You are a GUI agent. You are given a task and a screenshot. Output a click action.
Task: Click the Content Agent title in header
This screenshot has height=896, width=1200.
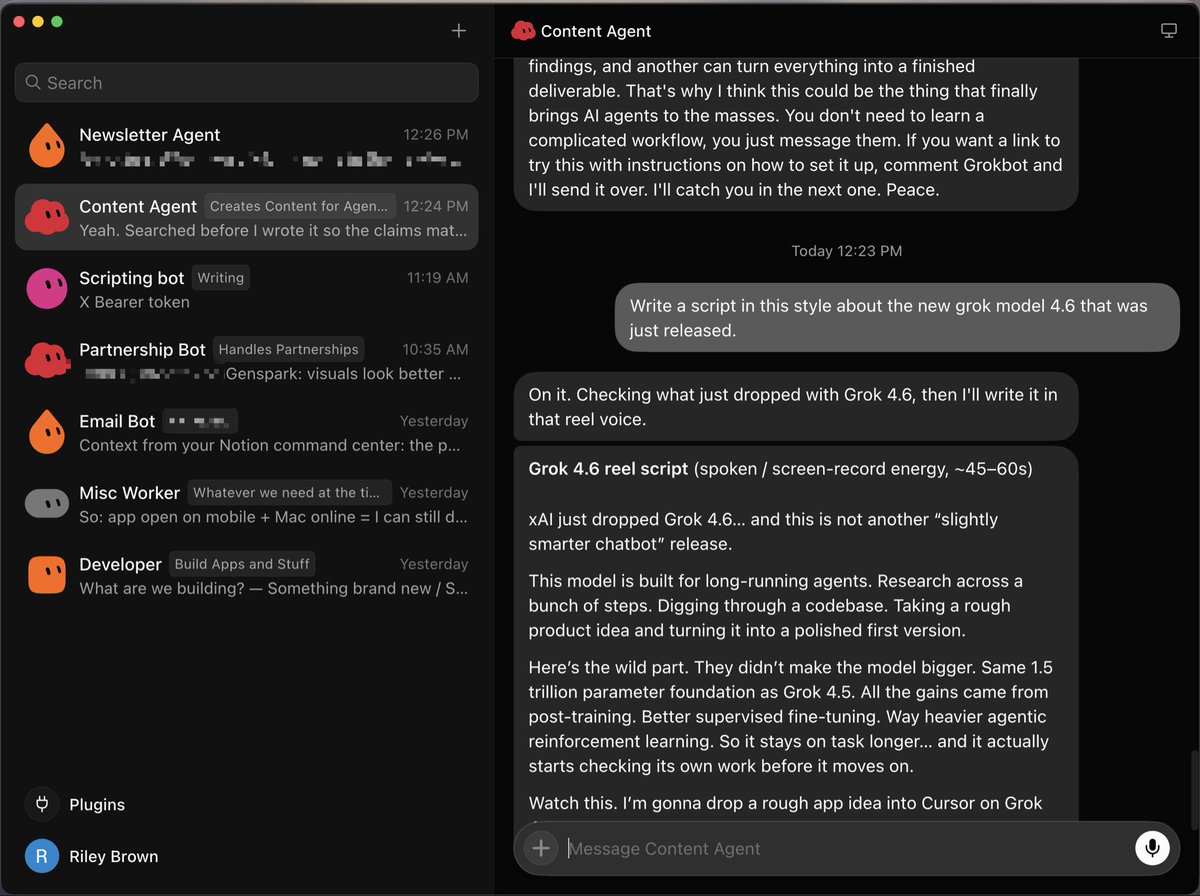pos(596,31)
